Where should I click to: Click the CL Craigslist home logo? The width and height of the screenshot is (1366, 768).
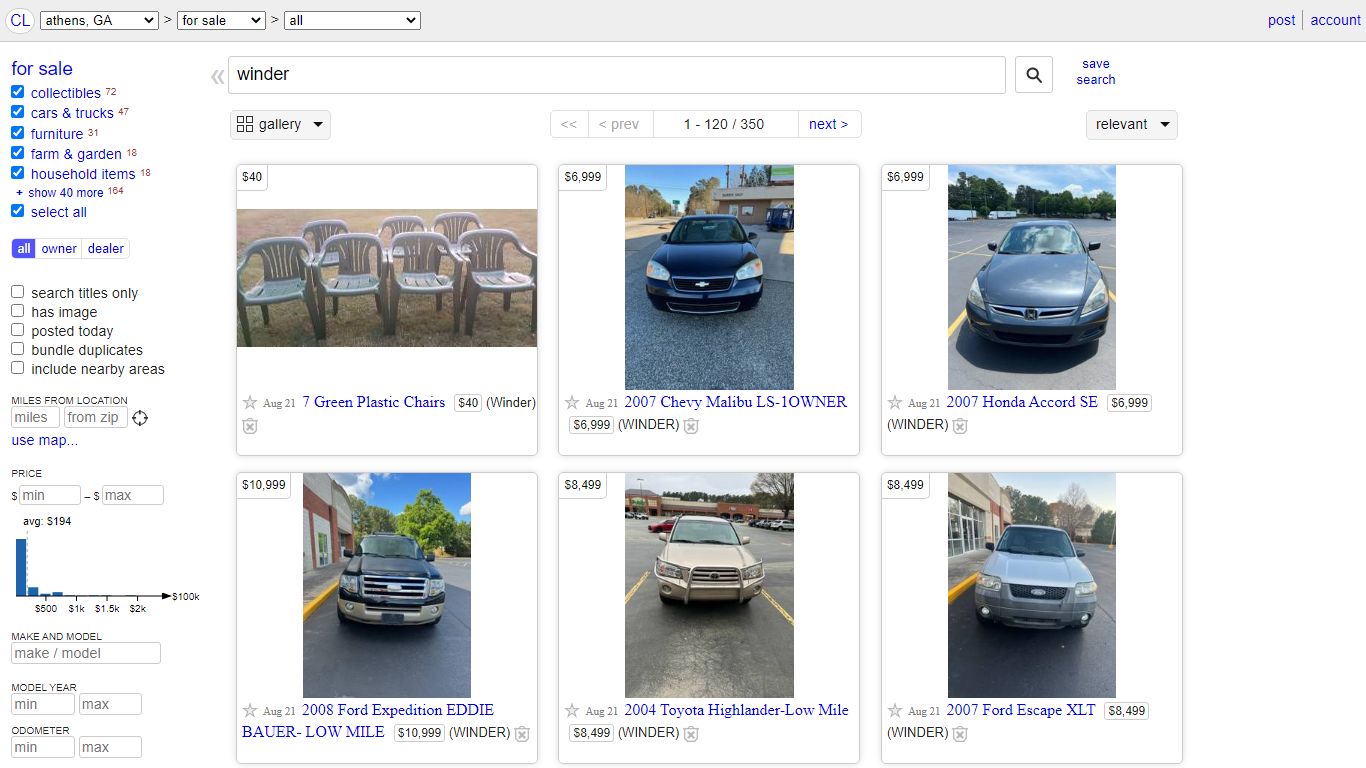(x=20, y=20)
